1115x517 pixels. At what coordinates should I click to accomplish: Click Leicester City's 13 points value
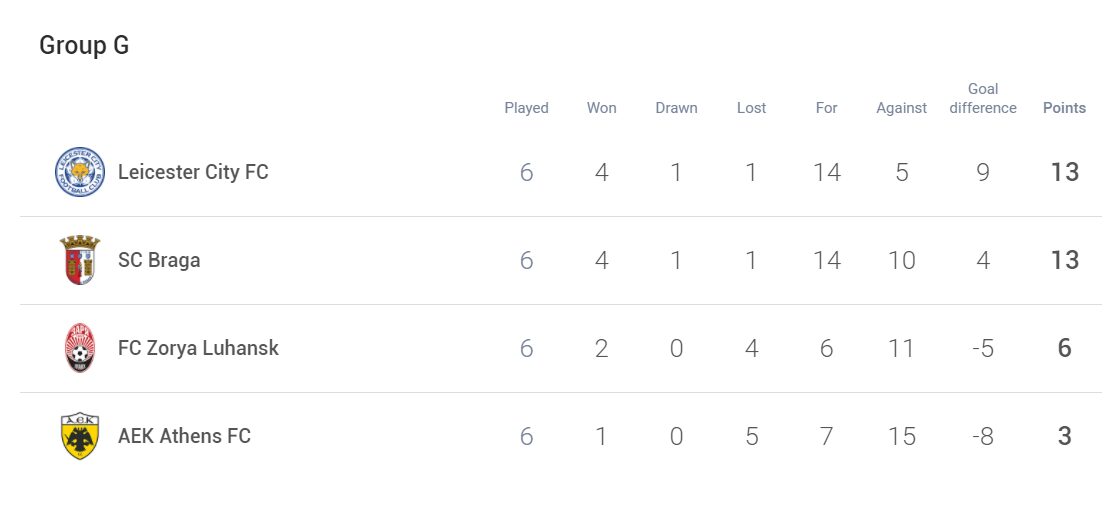(1065, 172)
